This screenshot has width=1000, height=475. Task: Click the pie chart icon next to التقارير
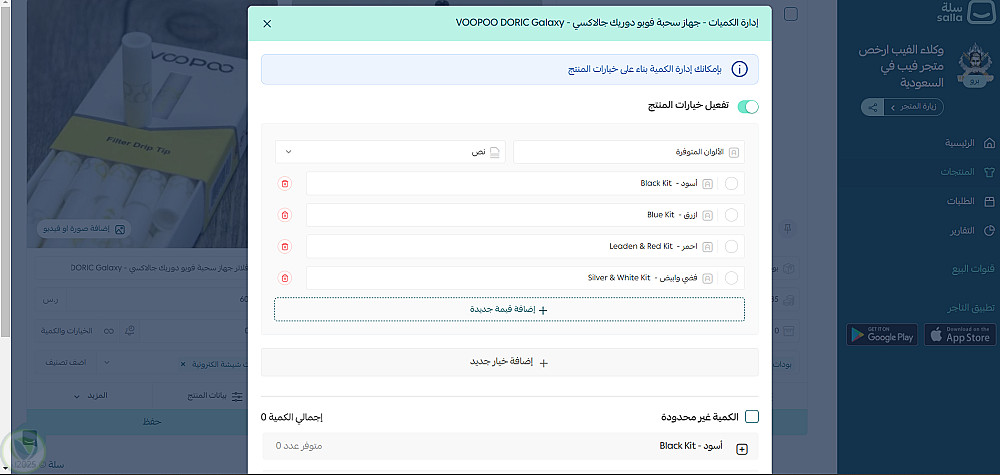coord(990,231)
